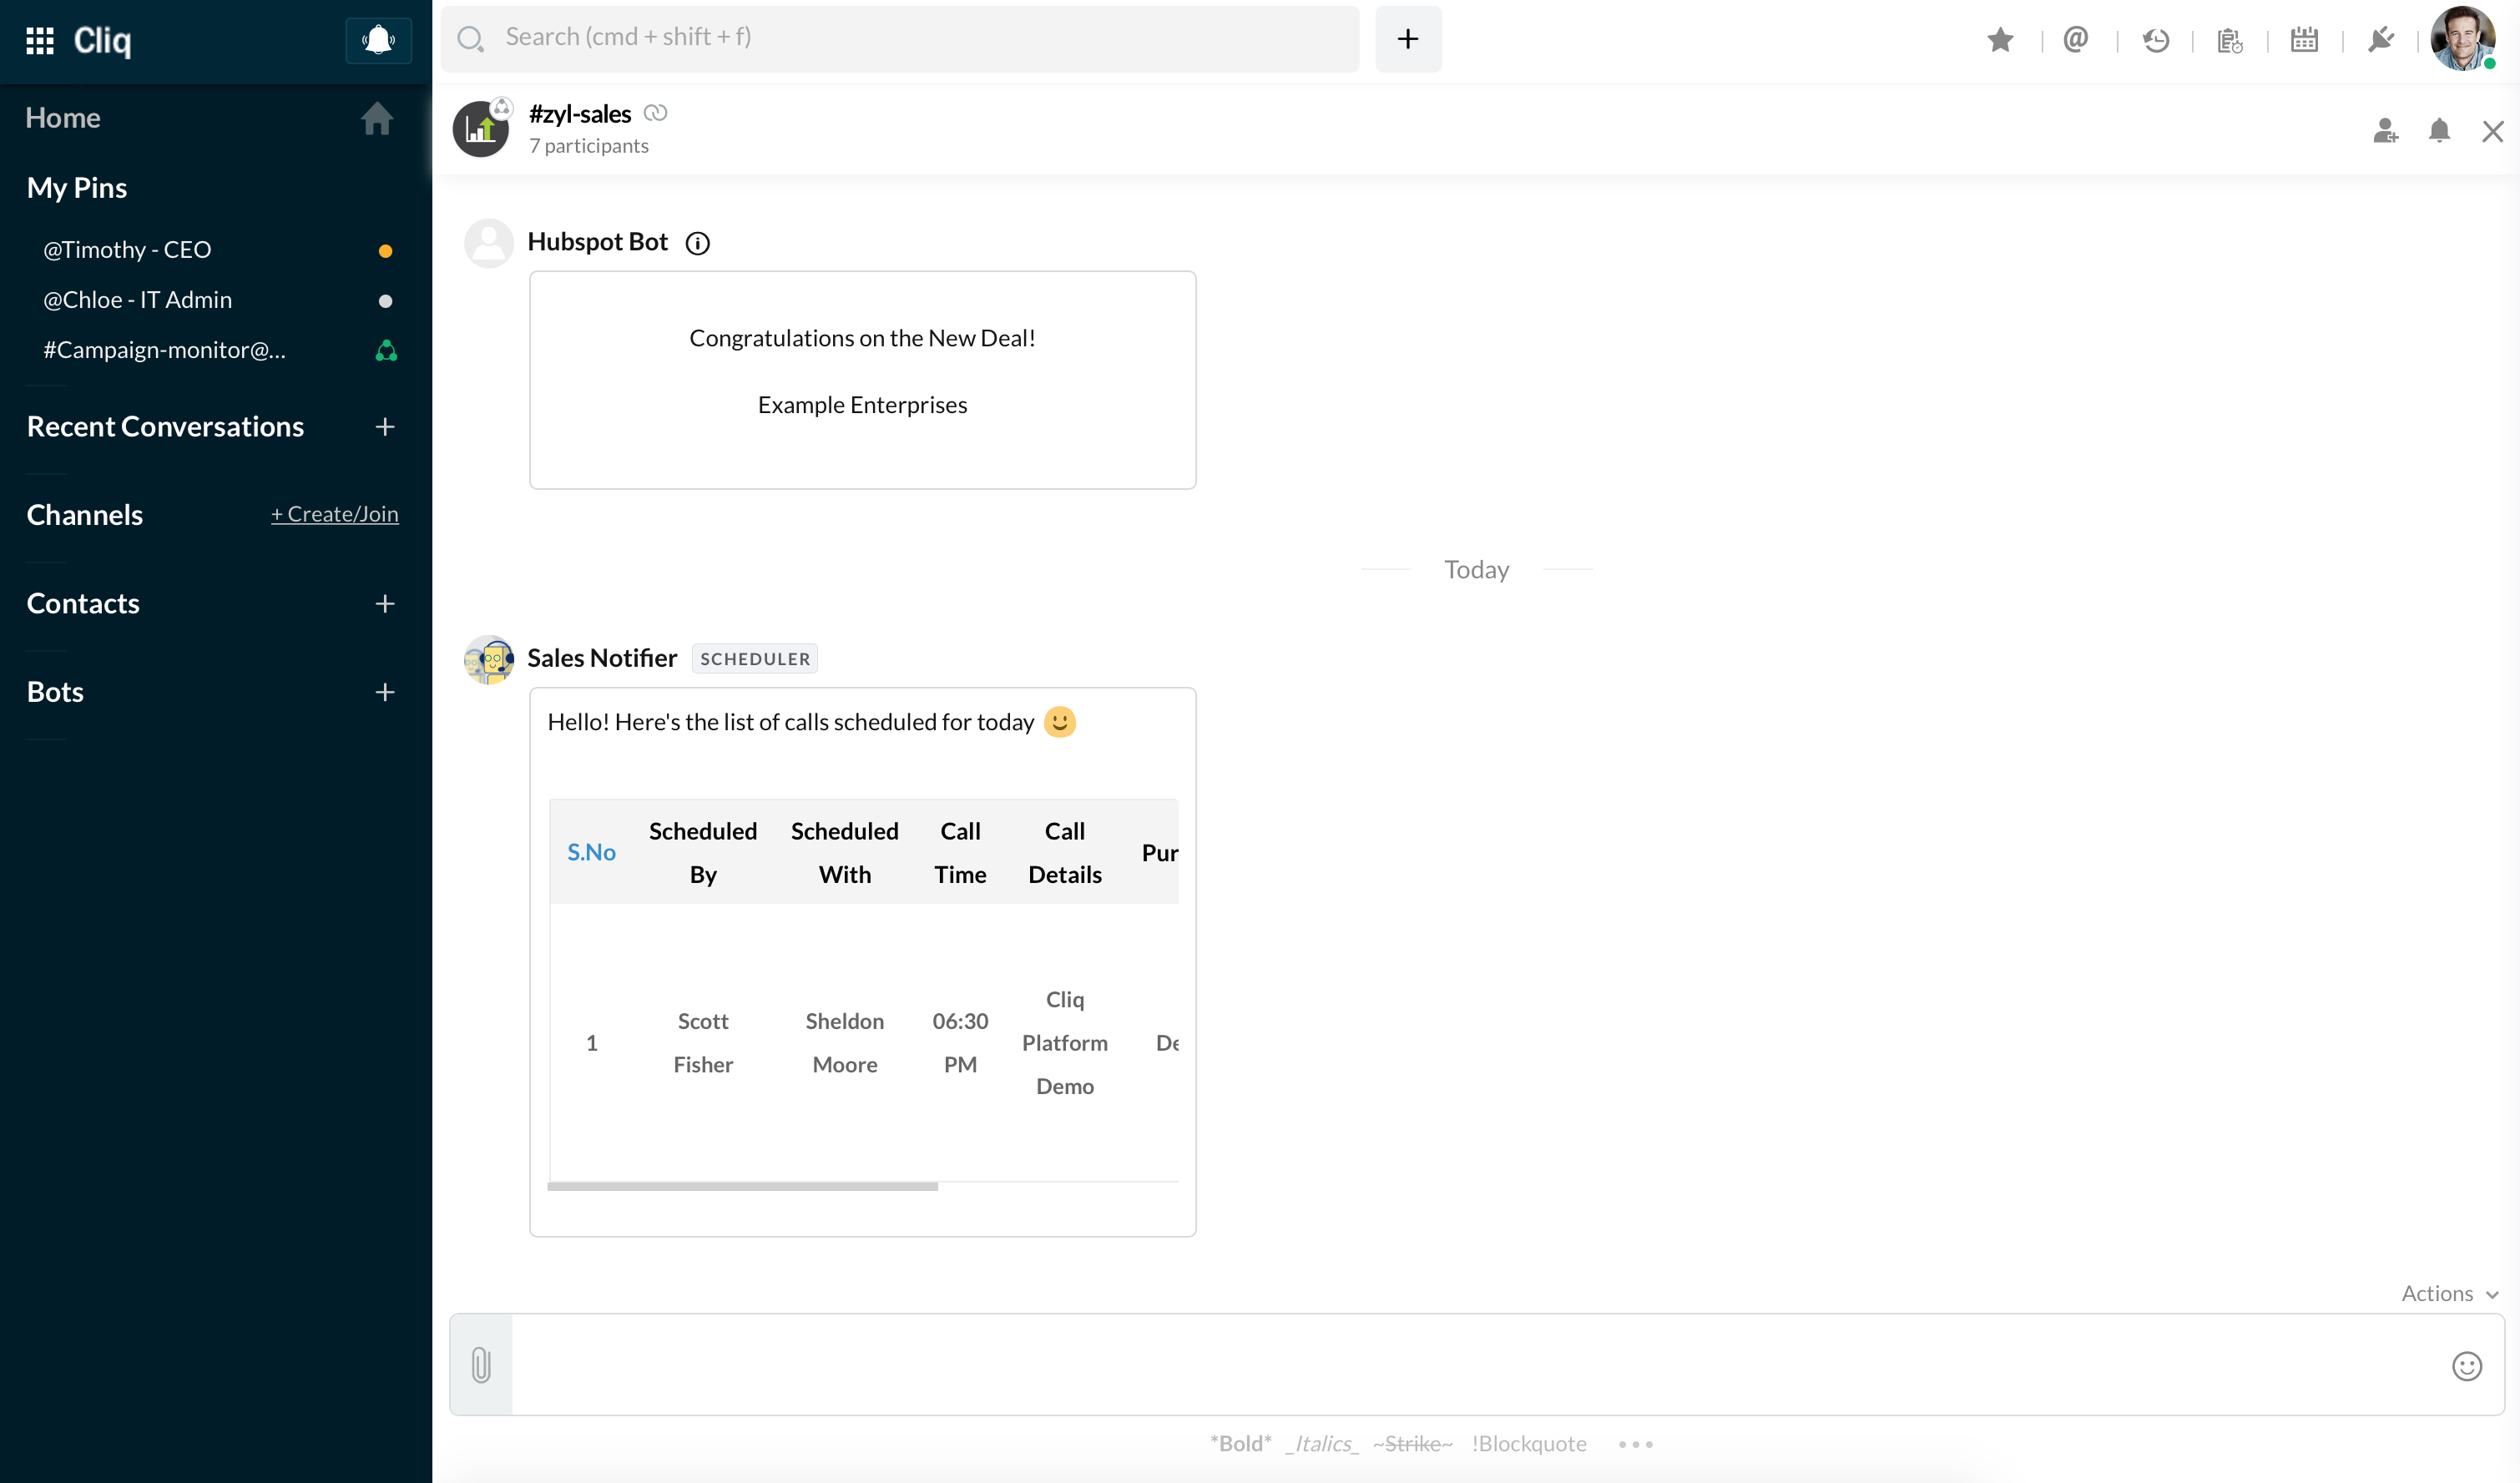
Task: Expand more formatting options ellipsis
Action: (x=1635, y=1444)
